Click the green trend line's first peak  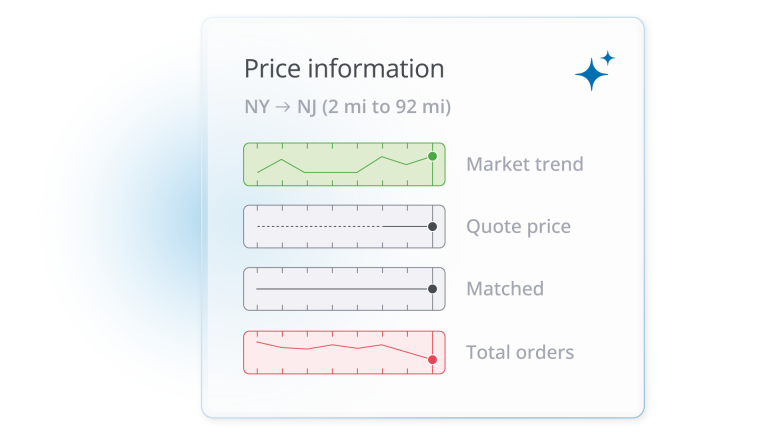pos(283,159)
